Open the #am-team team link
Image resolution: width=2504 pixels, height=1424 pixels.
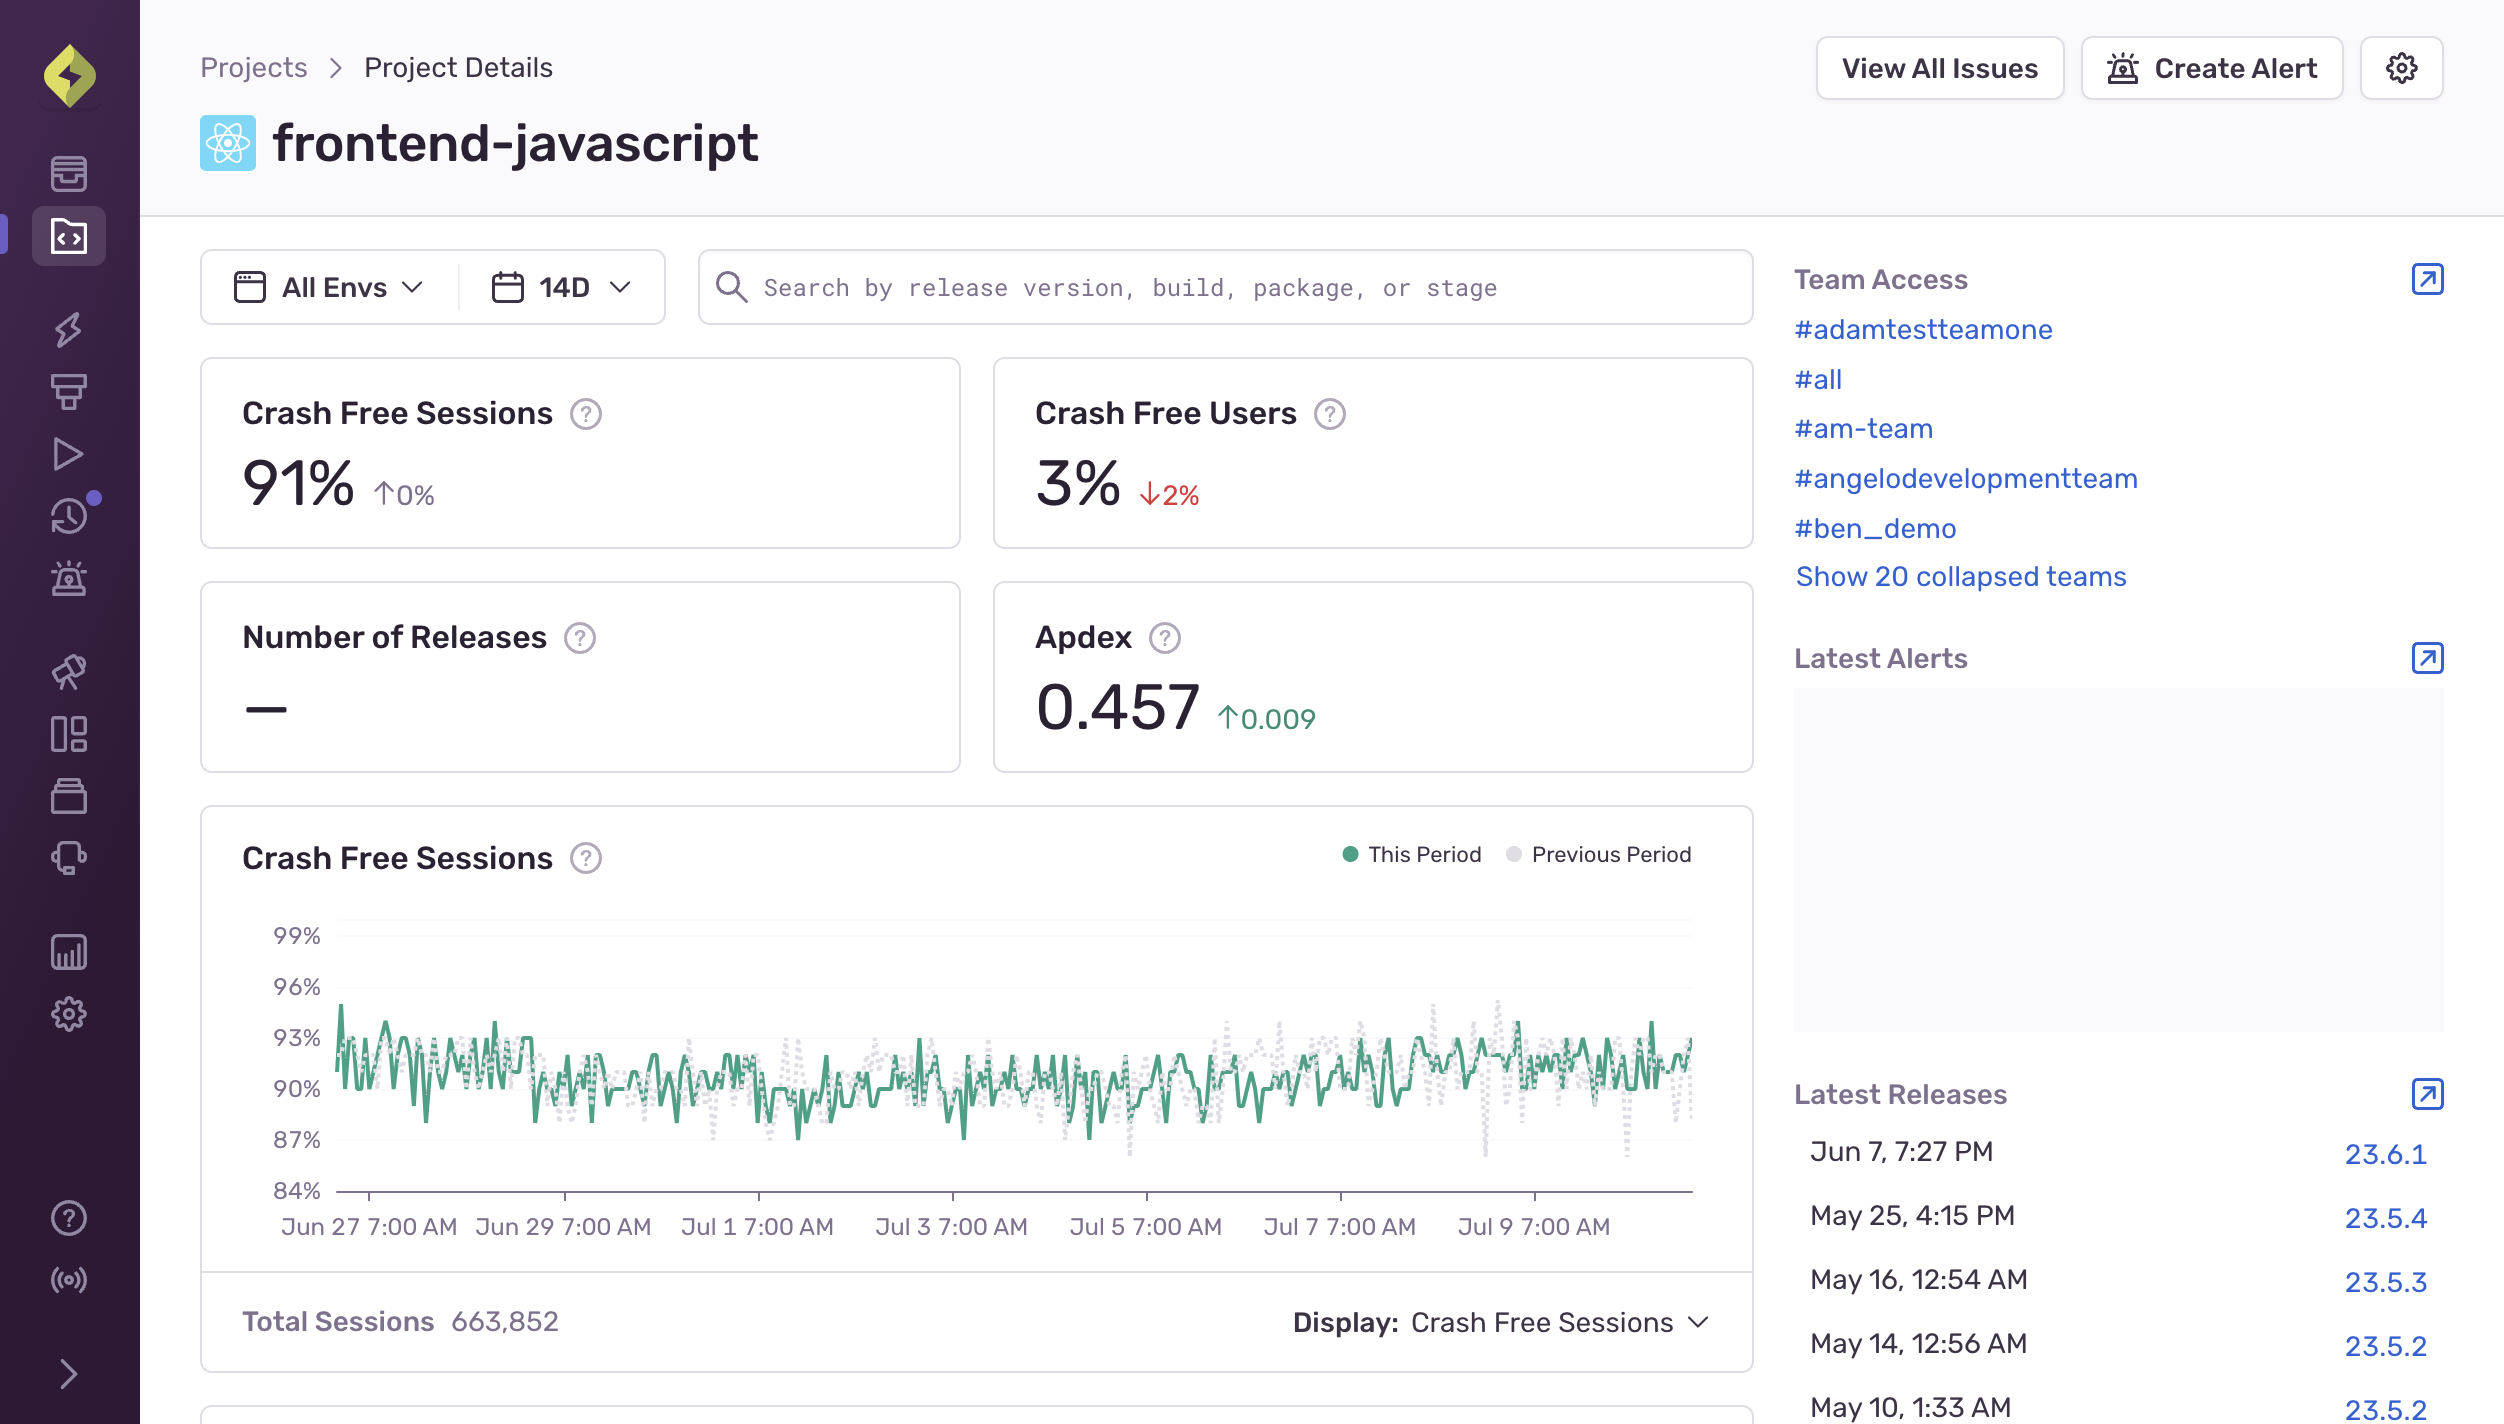[x=1863, y=428]
